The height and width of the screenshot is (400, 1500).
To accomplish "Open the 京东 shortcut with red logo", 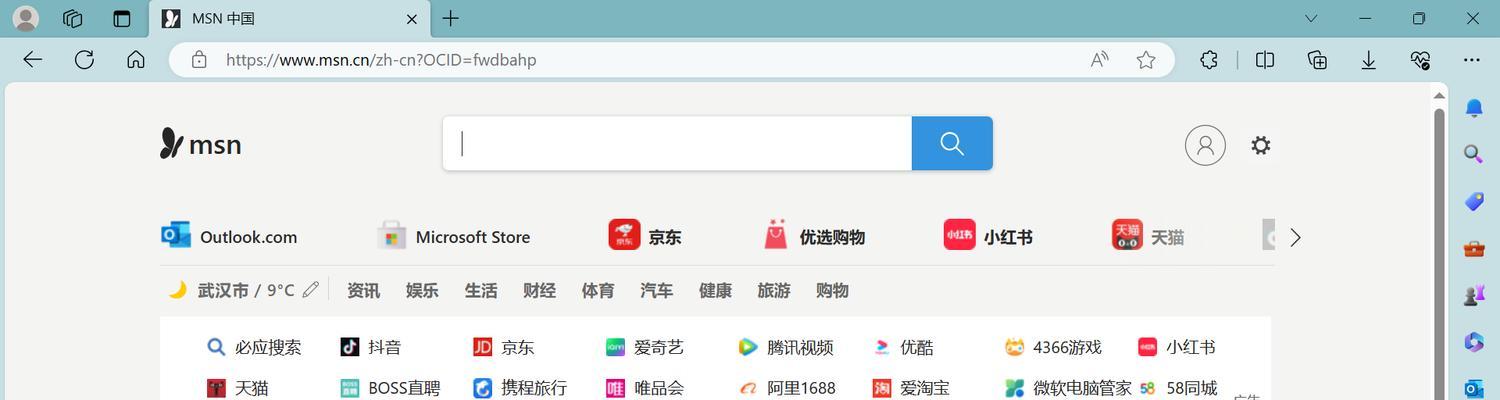I will click(x=645, y=236).
